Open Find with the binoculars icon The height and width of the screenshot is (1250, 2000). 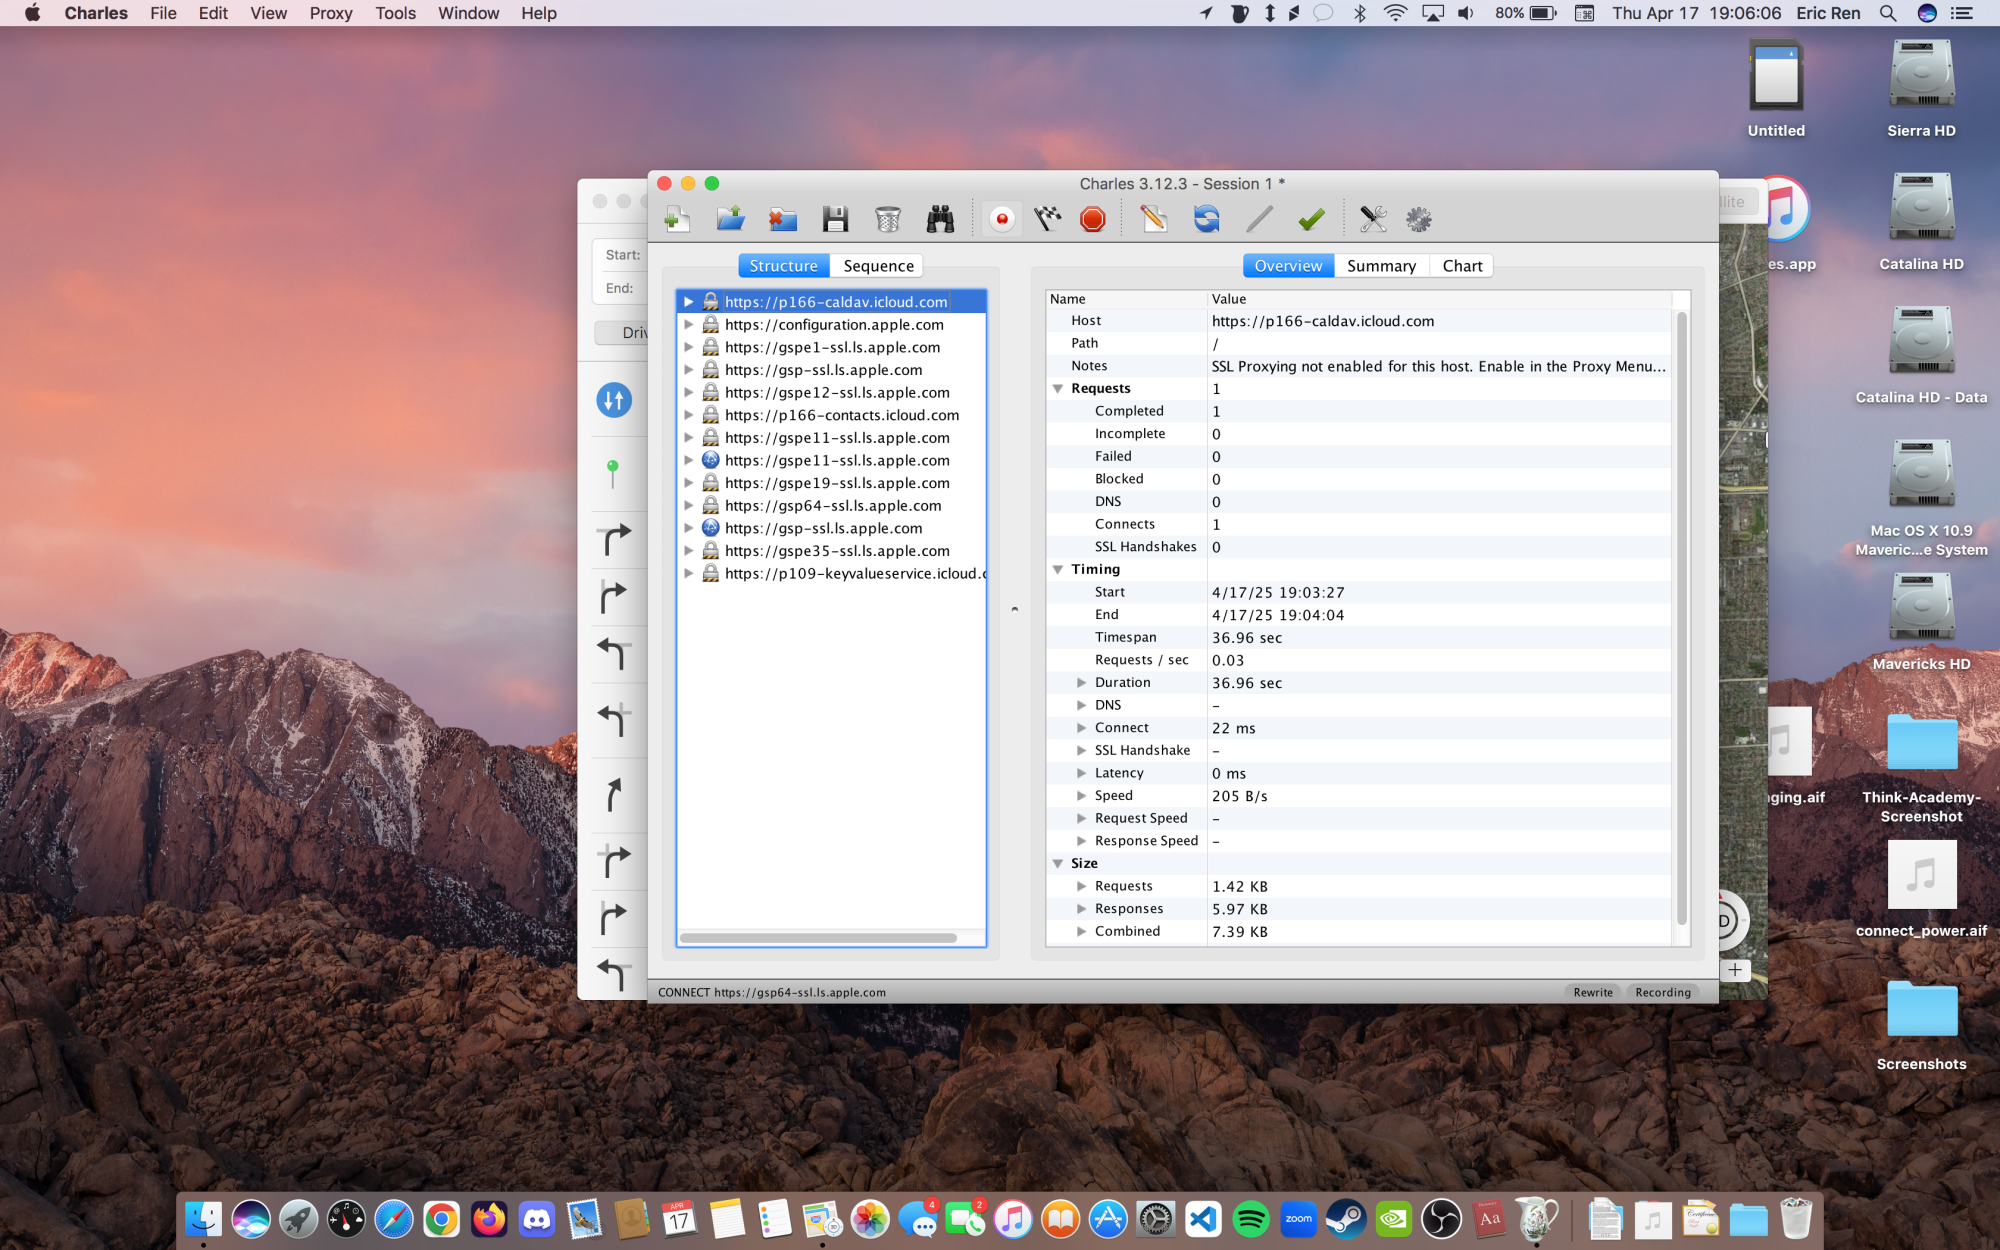pyautogui.click(x=940, y=219)
